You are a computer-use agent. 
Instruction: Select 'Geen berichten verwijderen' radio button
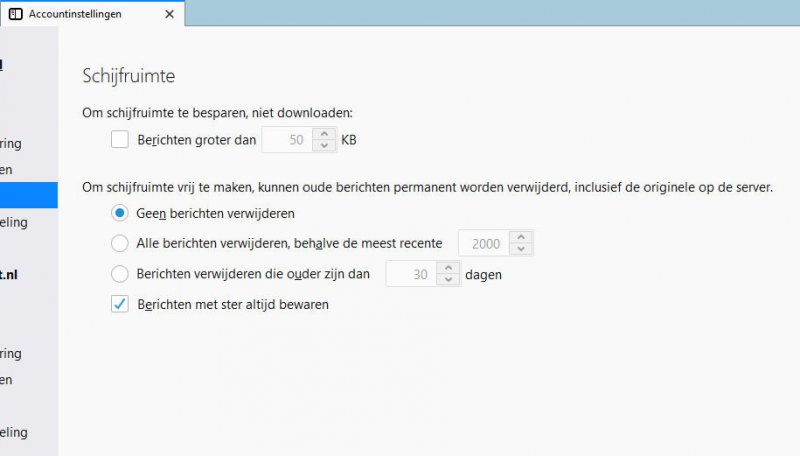click(120, 213)
